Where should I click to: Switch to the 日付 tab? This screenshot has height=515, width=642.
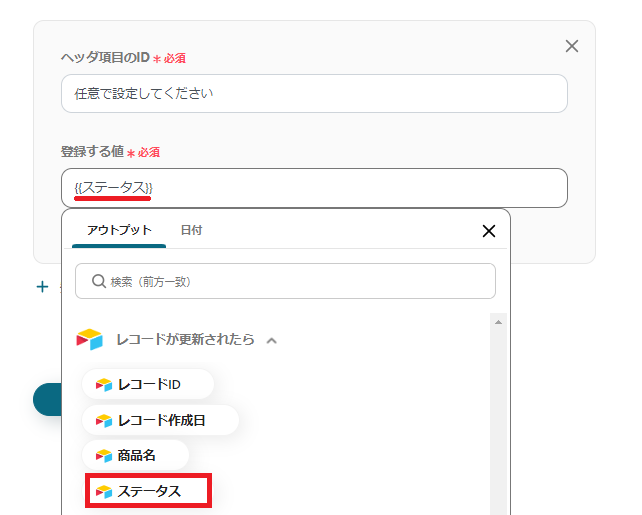pyautogui.click(x=191, y=230)
